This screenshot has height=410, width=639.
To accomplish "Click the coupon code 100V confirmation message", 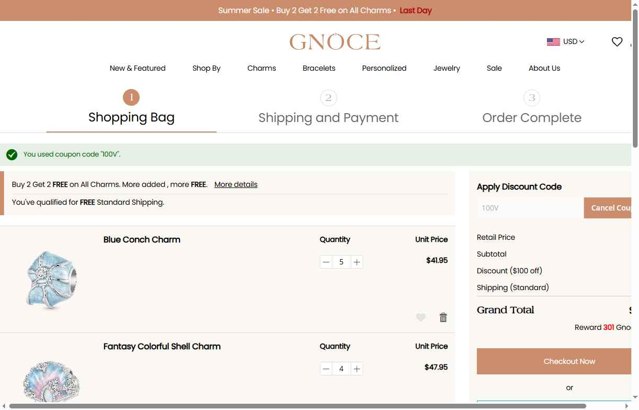I will point(72,154).
